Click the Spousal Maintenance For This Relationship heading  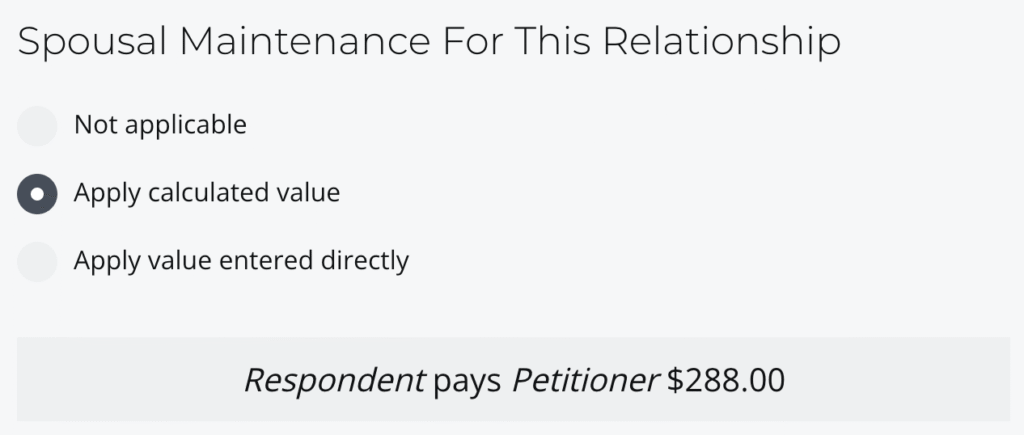tap(429, 42)
